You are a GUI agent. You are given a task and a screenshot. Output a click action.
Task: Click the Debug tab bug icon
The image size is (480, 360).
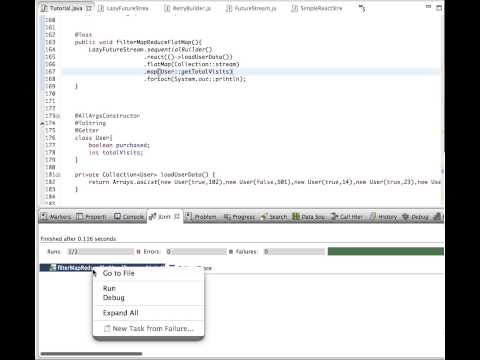click(406, 217)
